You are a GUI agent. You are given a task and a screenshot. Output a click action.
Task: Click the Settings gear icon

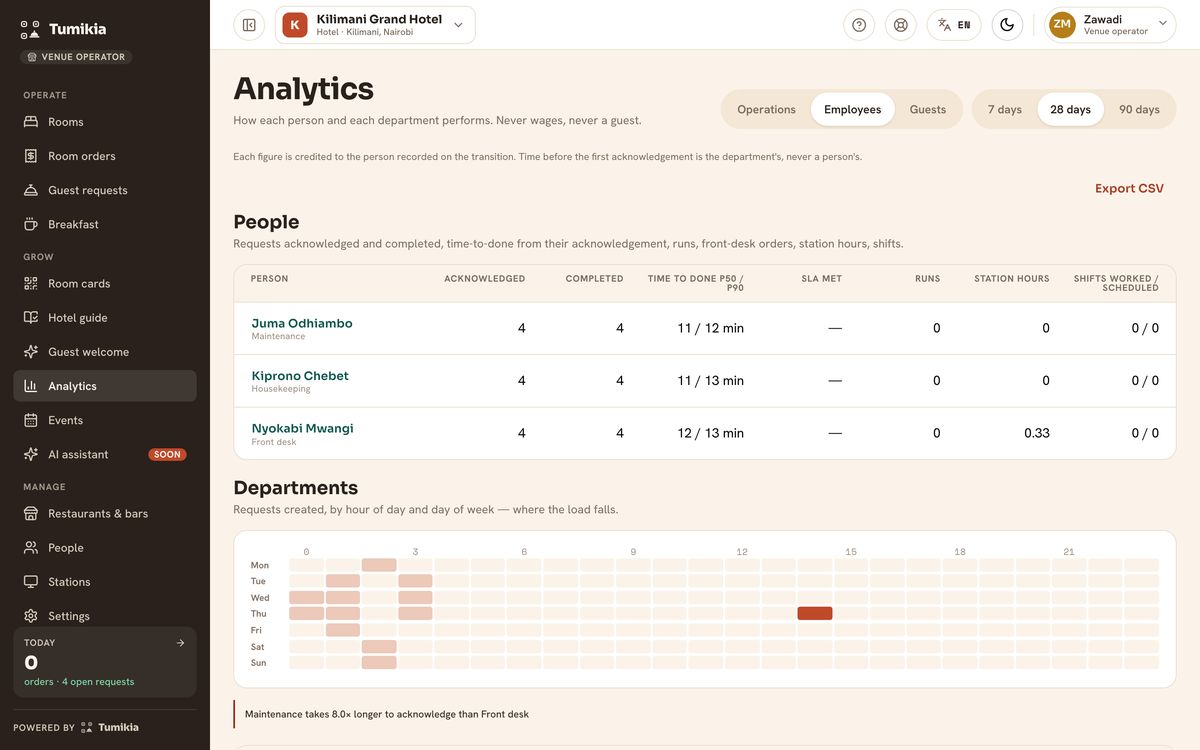30,616
